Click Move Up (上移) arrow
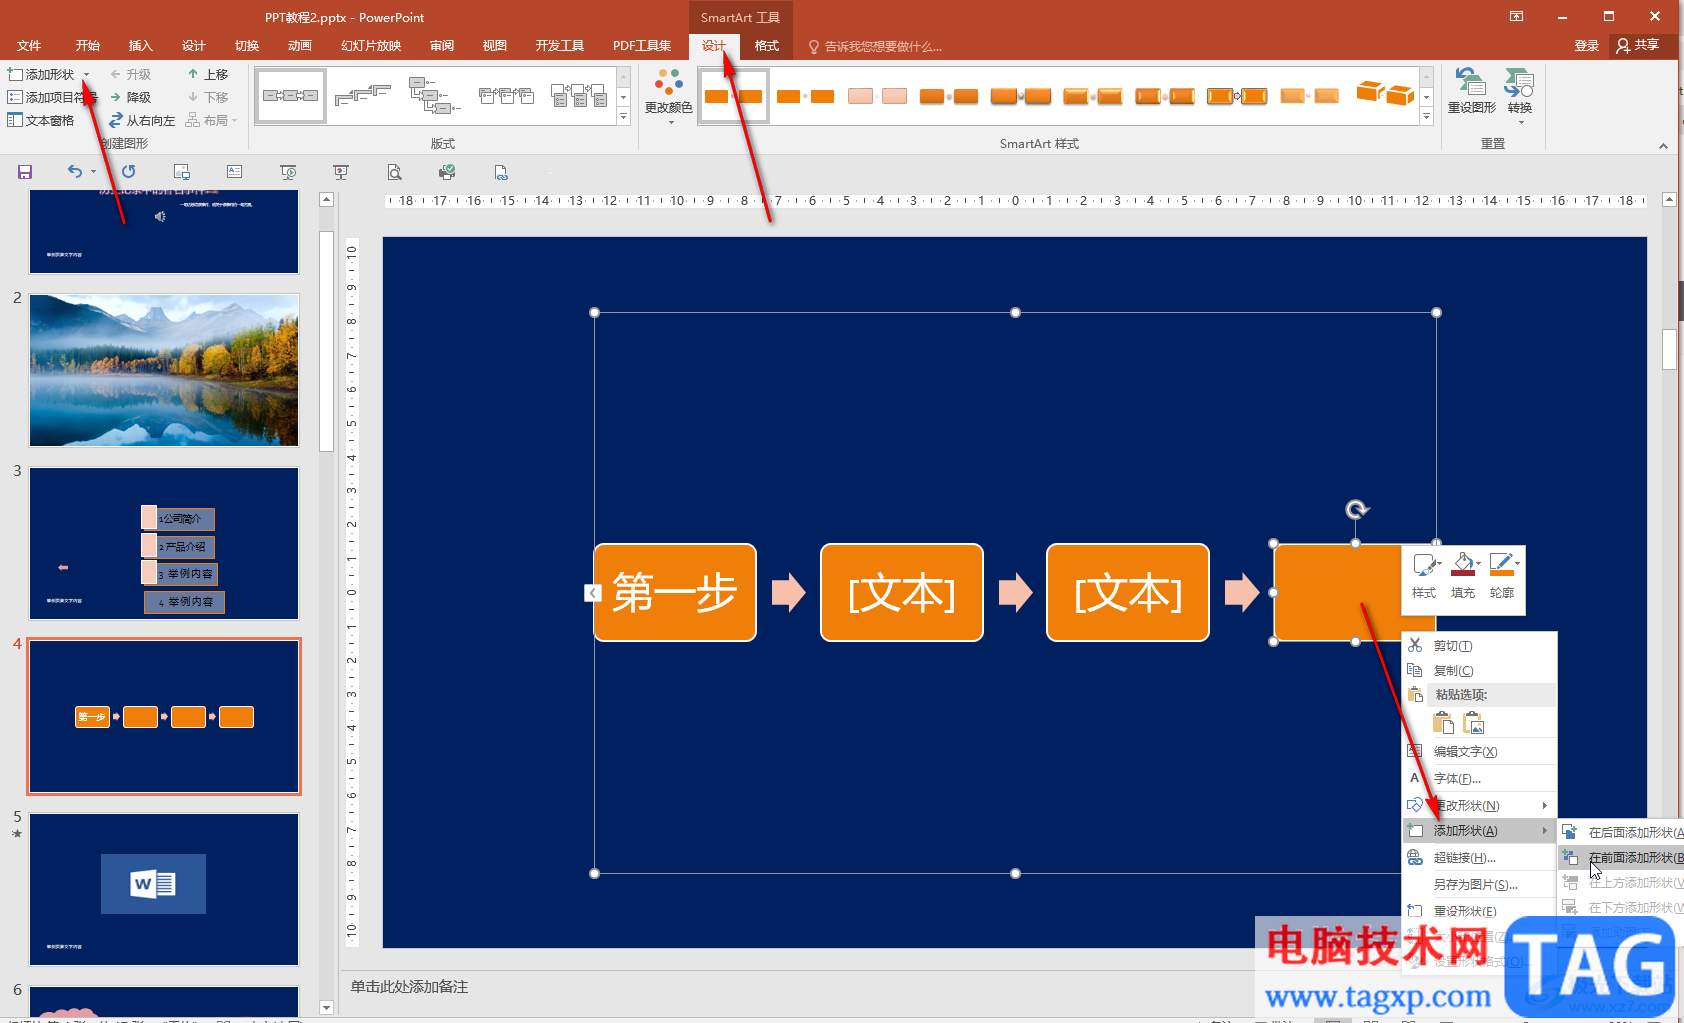Viewport: 1684px width, 1023px height. (x=208, y=74)
